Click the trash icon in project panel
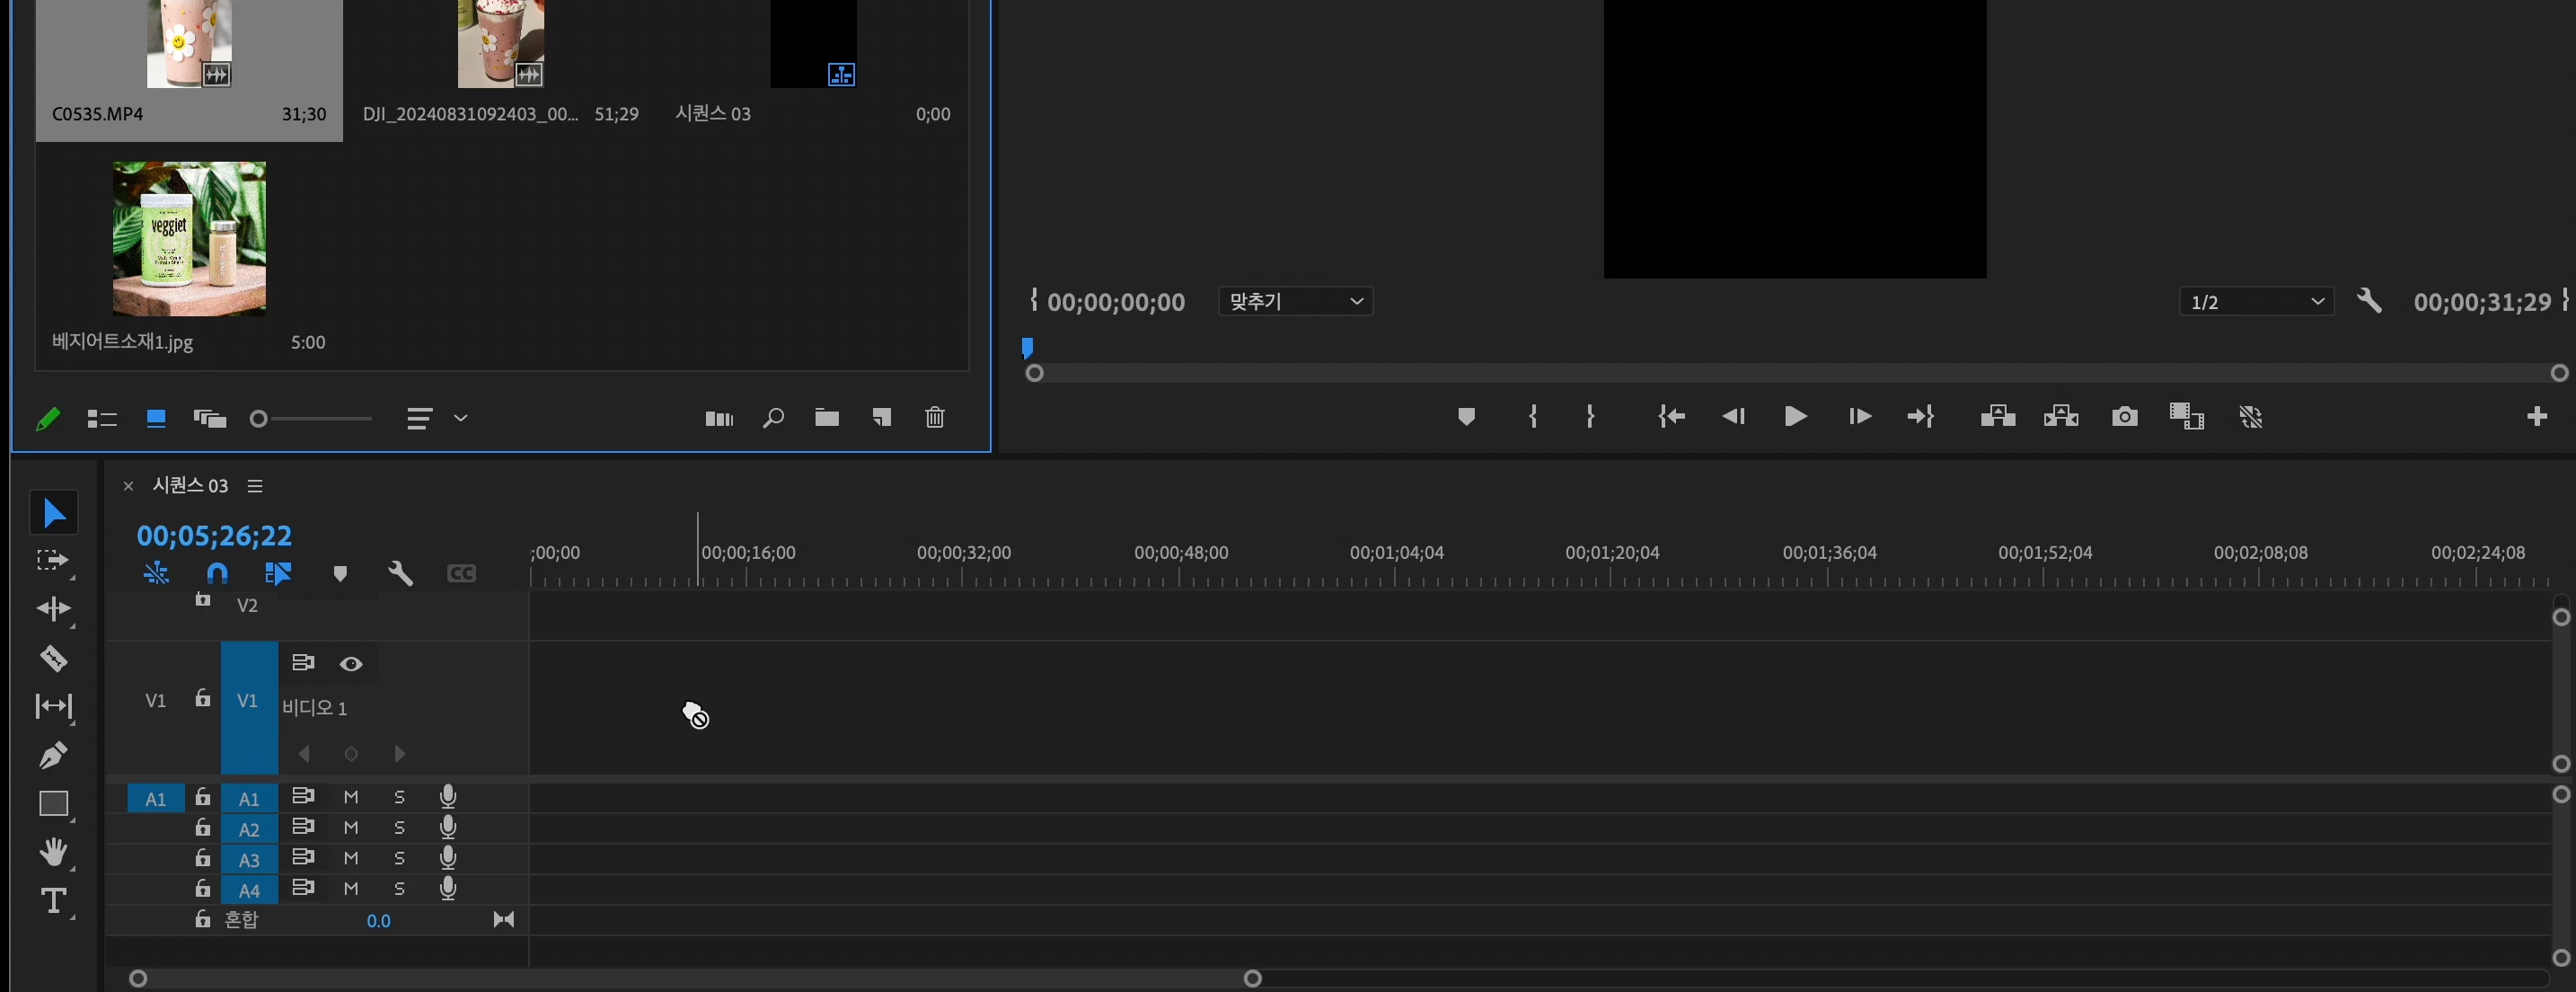Screen dimensions: 2576x992 [934, 418]
